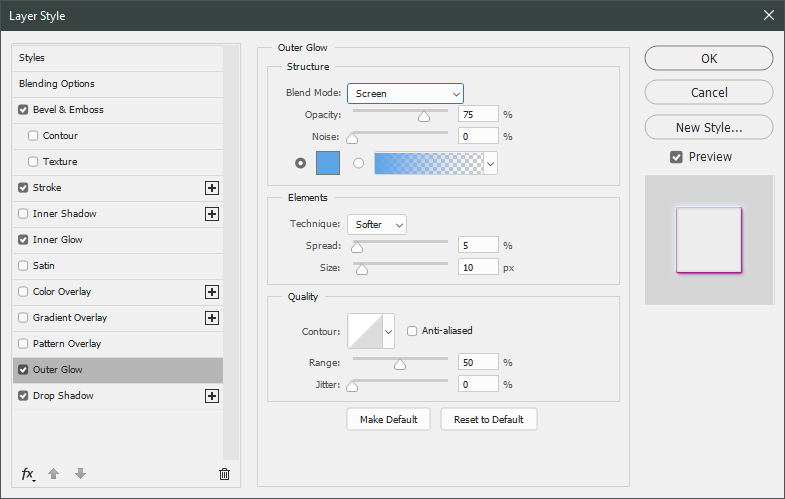Viewport: 785px width, 499px height.
Task: Click the blue glow color swatch
Action: pos(328,162)
